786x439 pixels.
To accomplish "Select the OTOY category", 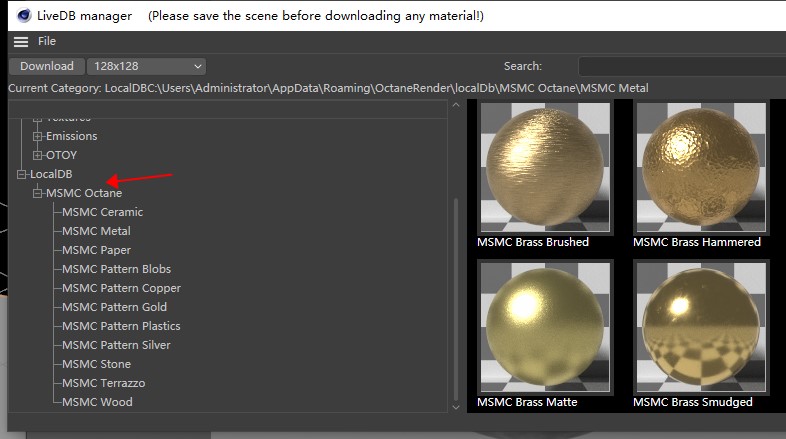I will [61, 155].
